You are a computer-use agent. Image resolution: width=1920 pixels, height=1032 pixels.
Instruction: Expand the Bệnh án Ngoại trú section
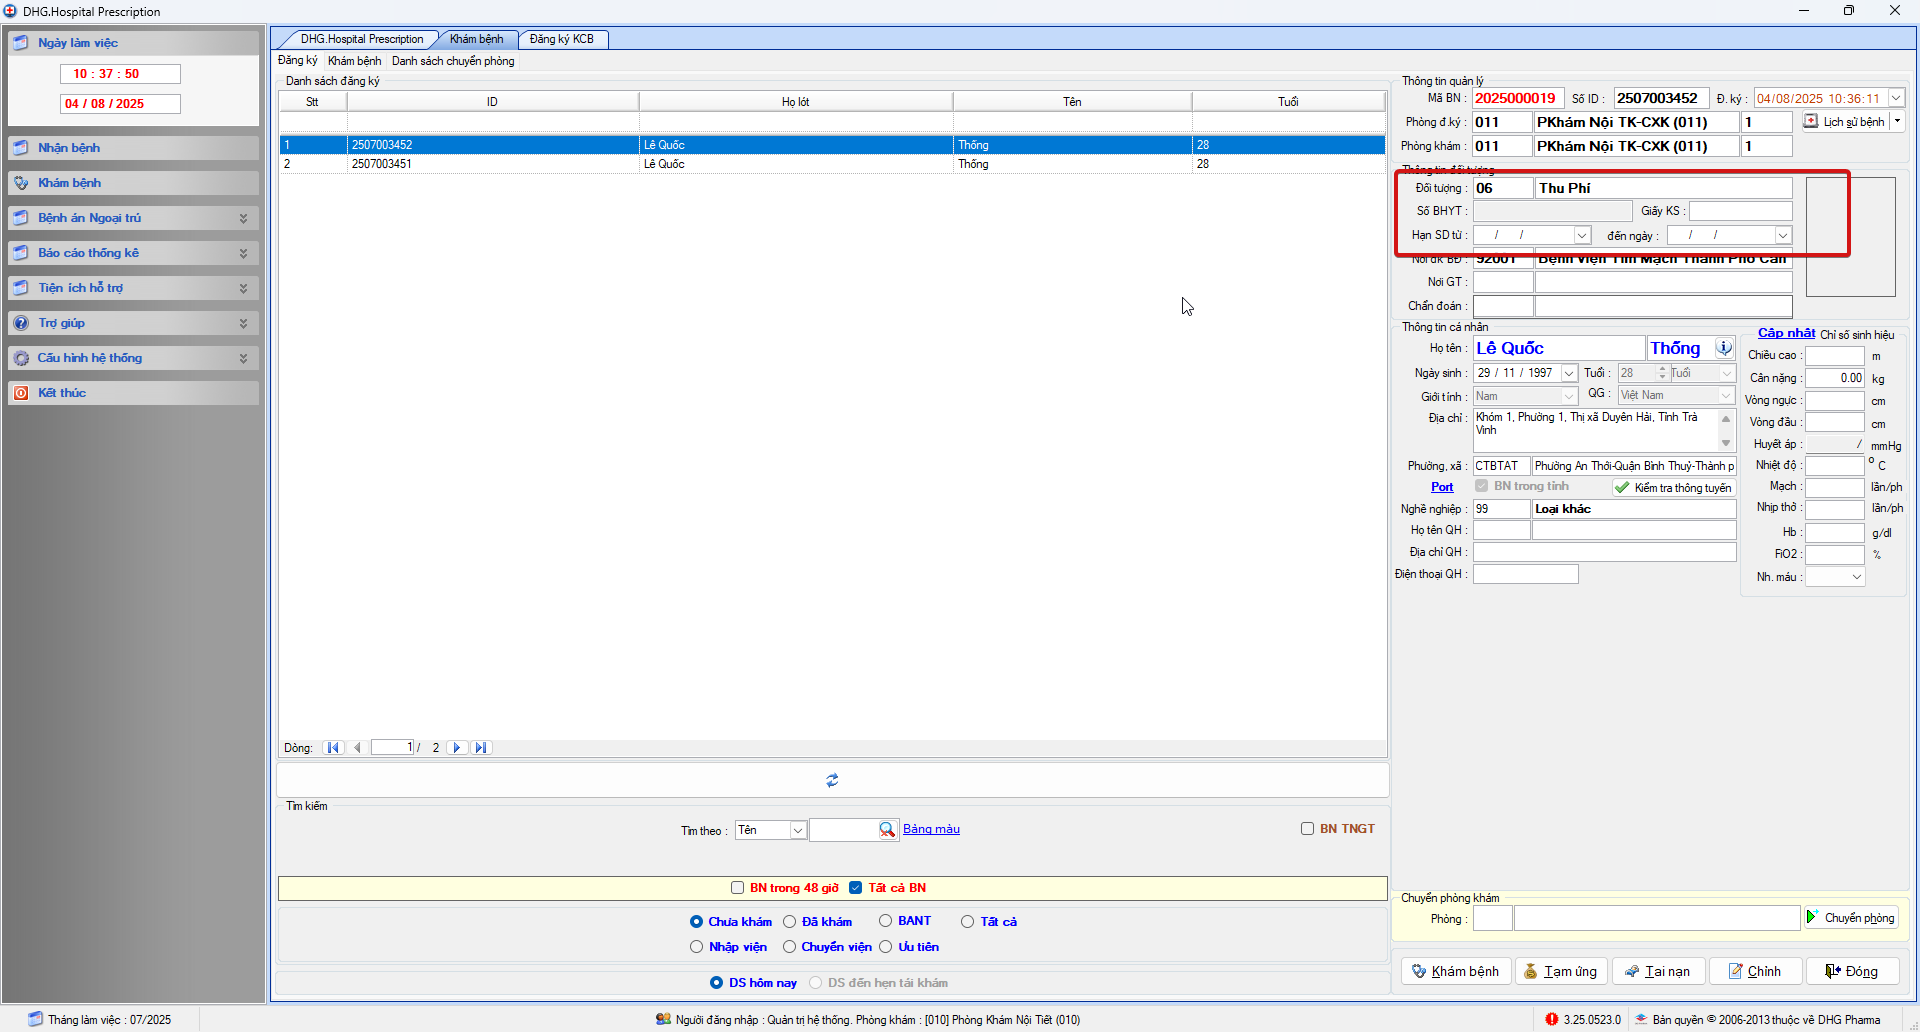[x=243, y=218]
